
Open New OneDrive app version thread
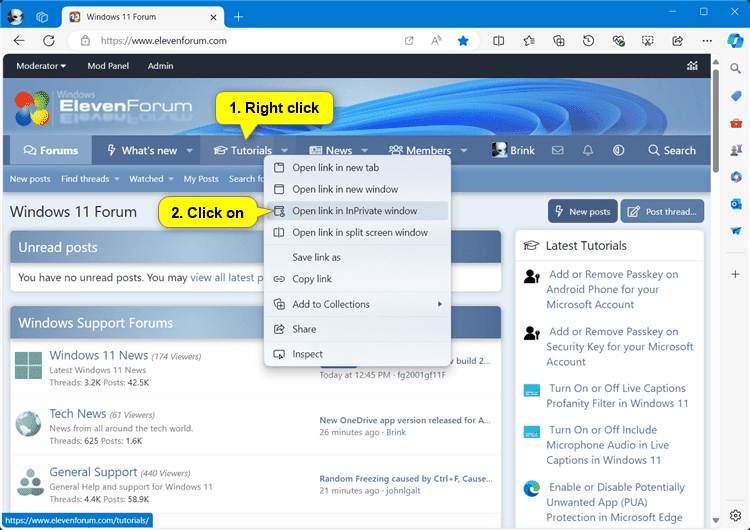tap(405, 420)
